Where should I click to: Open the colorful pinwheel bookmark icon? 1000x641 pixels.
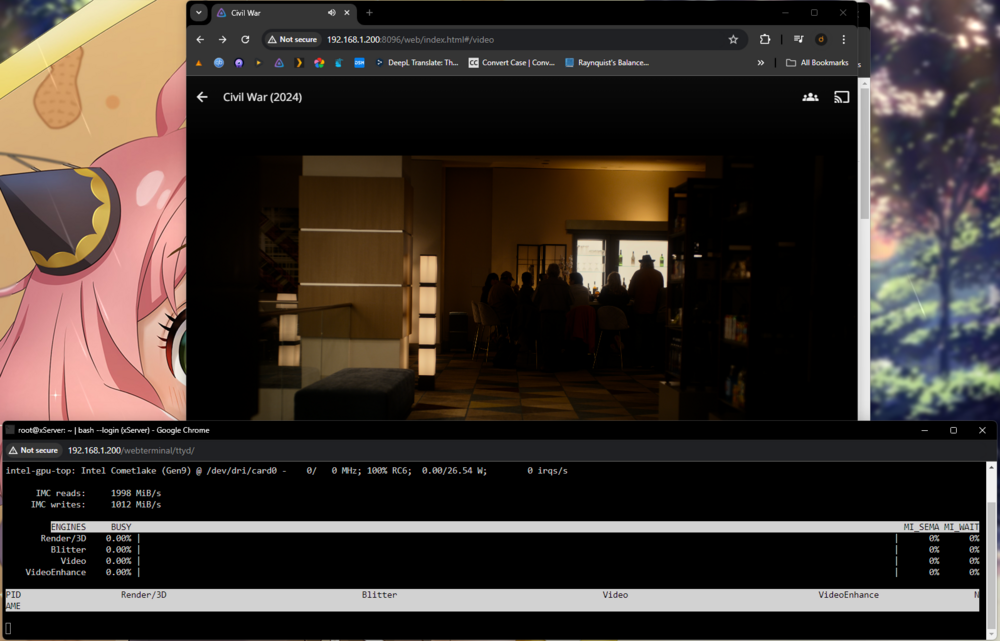(319, 63)
